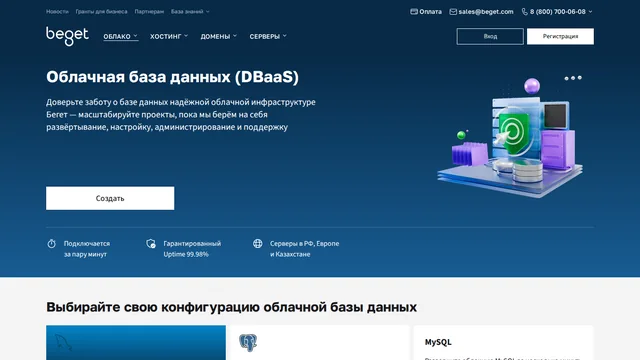Click the heading Облачная база данных (DBaaS)
Viewport: 640px width, 360px height.
172,77
